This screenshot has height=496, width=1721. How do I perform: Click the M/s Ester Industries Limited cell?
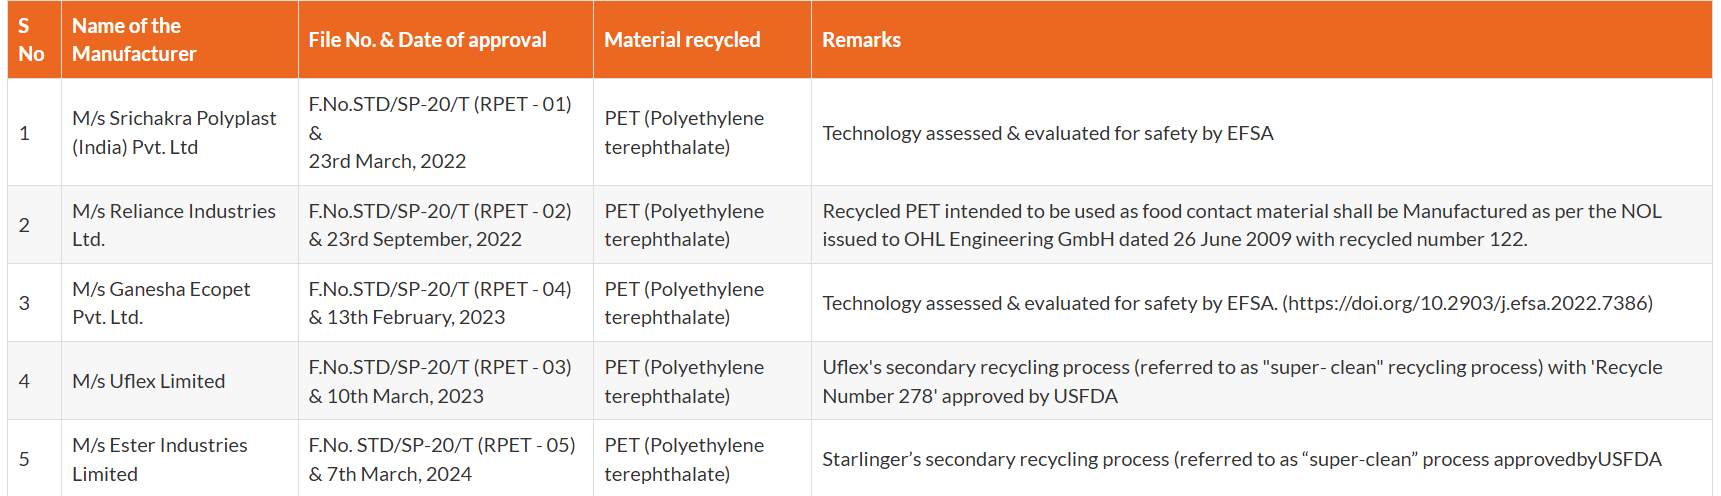[x=160, y=459]
